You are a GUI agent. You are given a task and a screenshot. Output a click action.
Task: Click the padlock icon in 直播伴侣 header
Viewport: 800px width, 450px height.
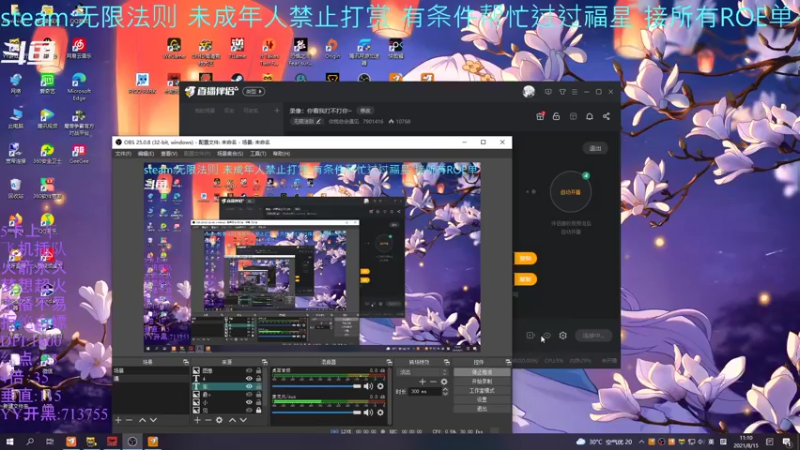point(556,116)
